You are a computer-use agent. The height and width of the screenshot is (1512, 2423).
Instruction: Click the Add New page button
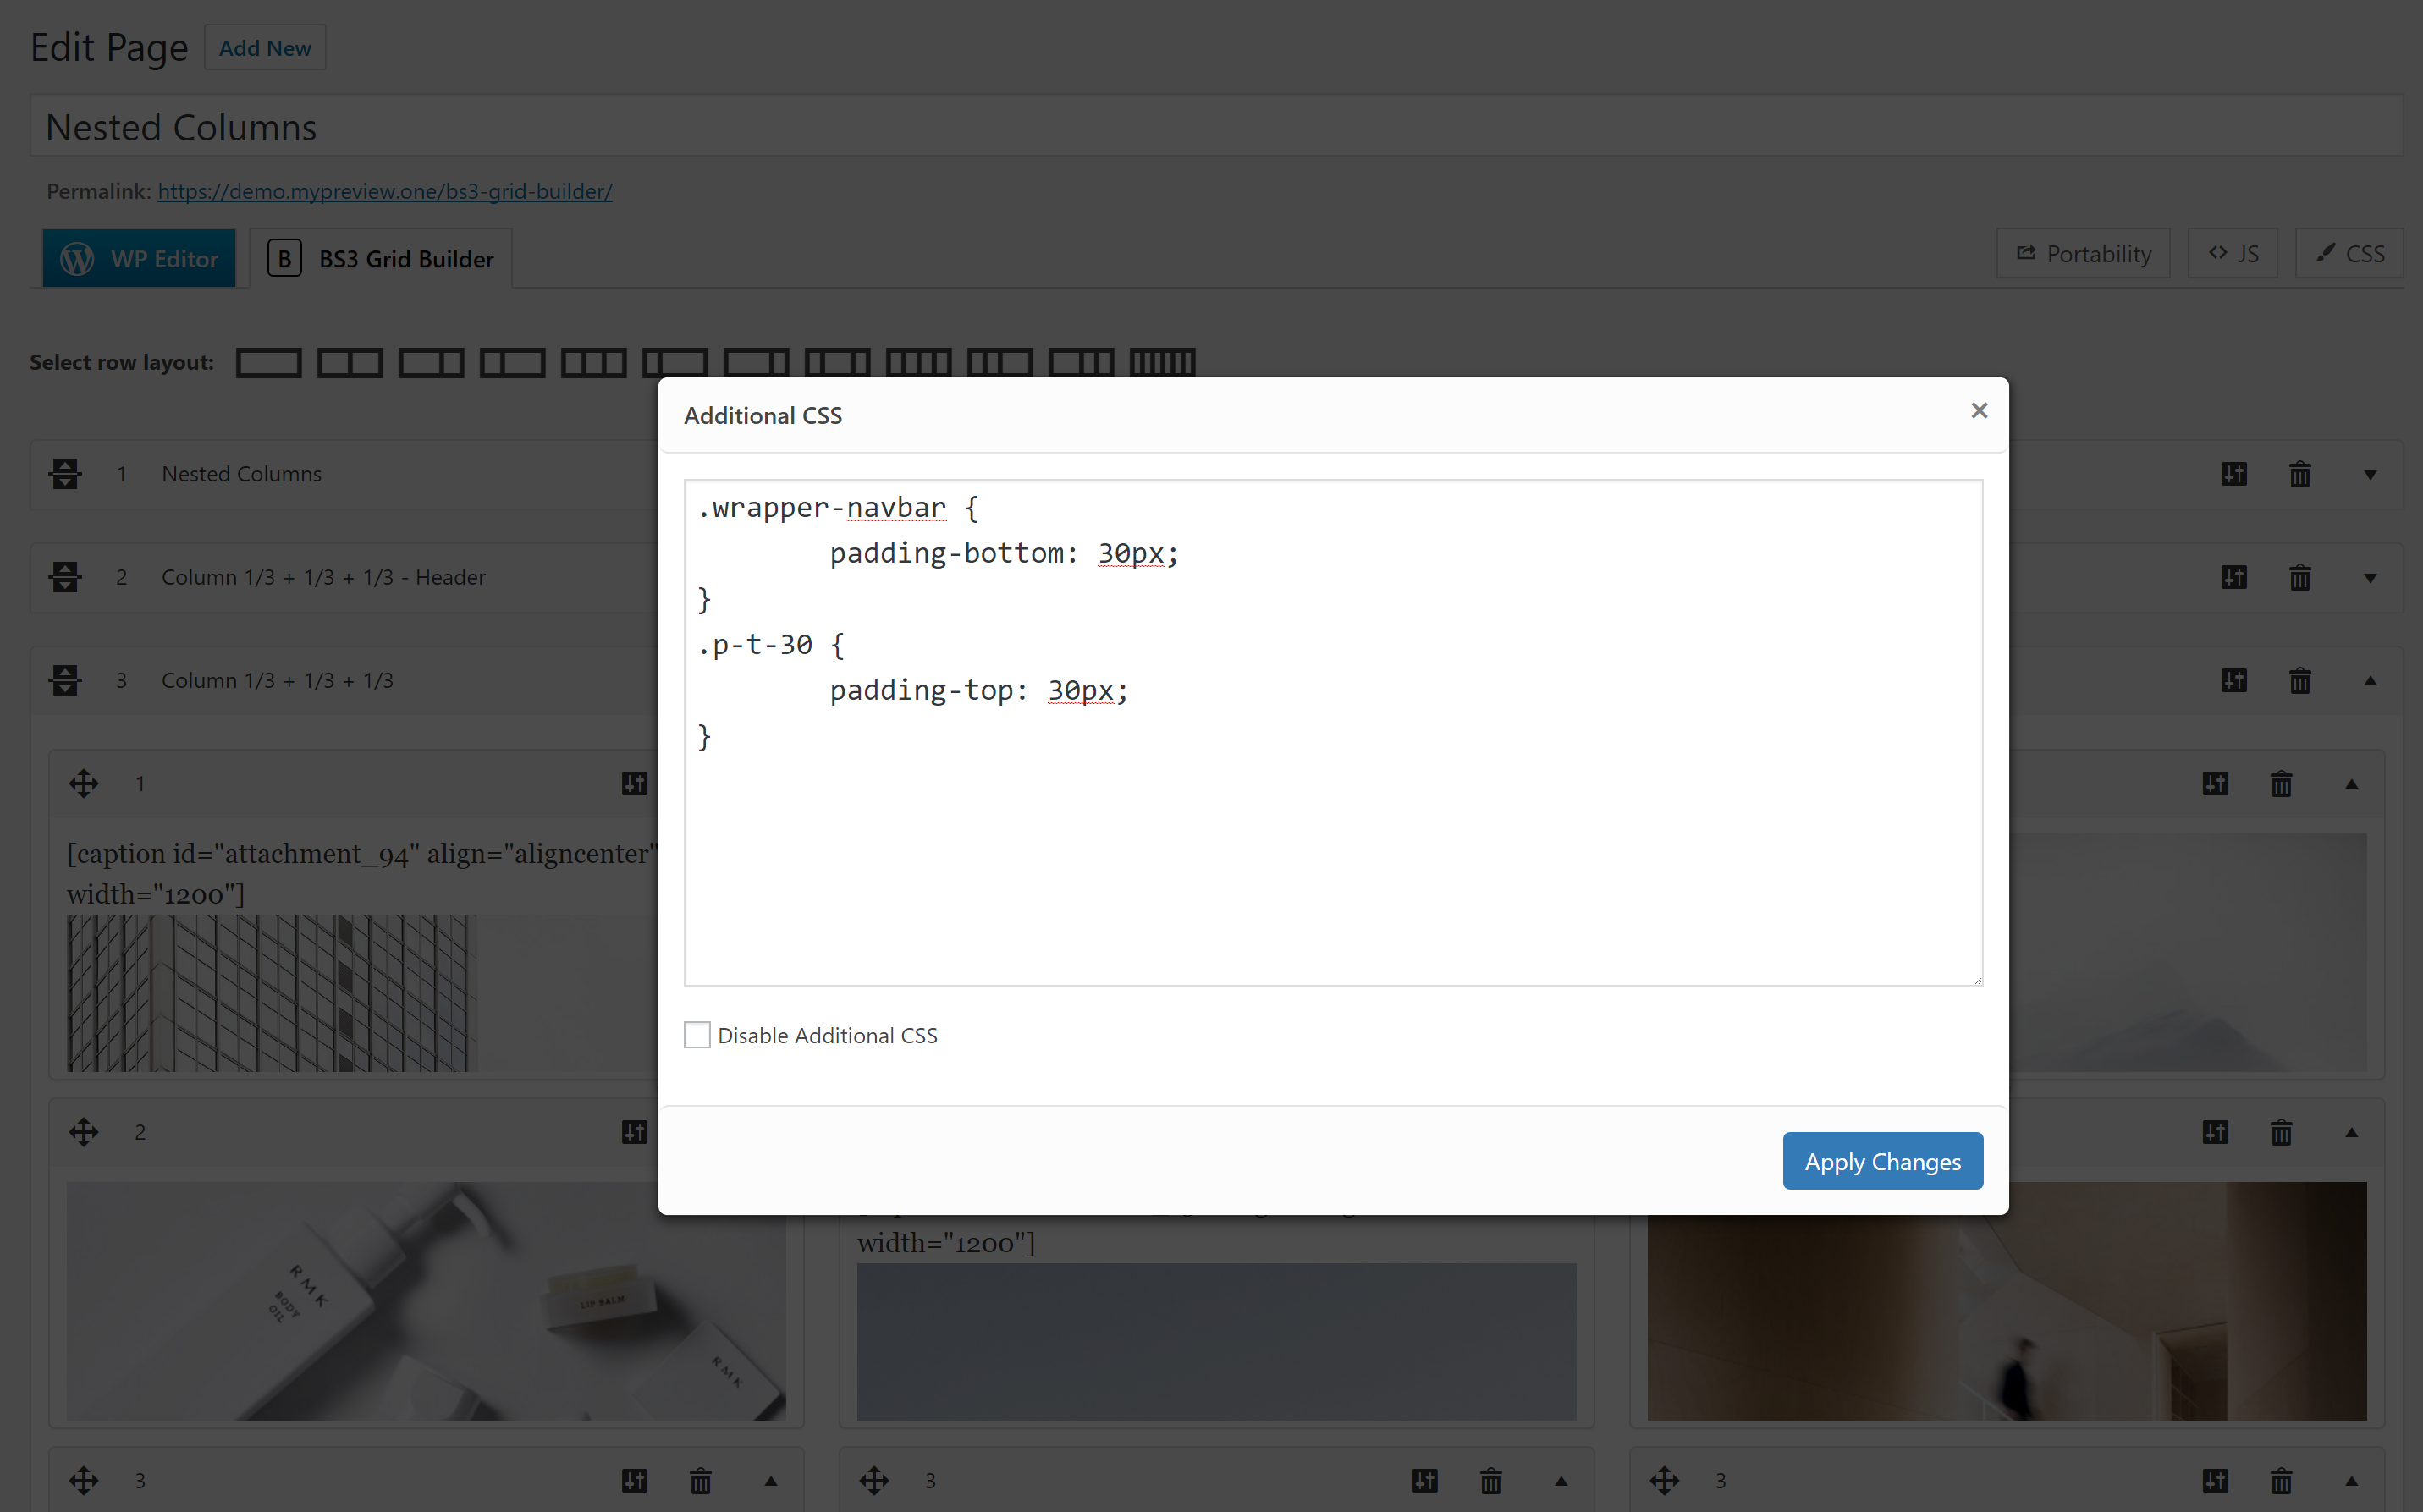tap(265, 48)
